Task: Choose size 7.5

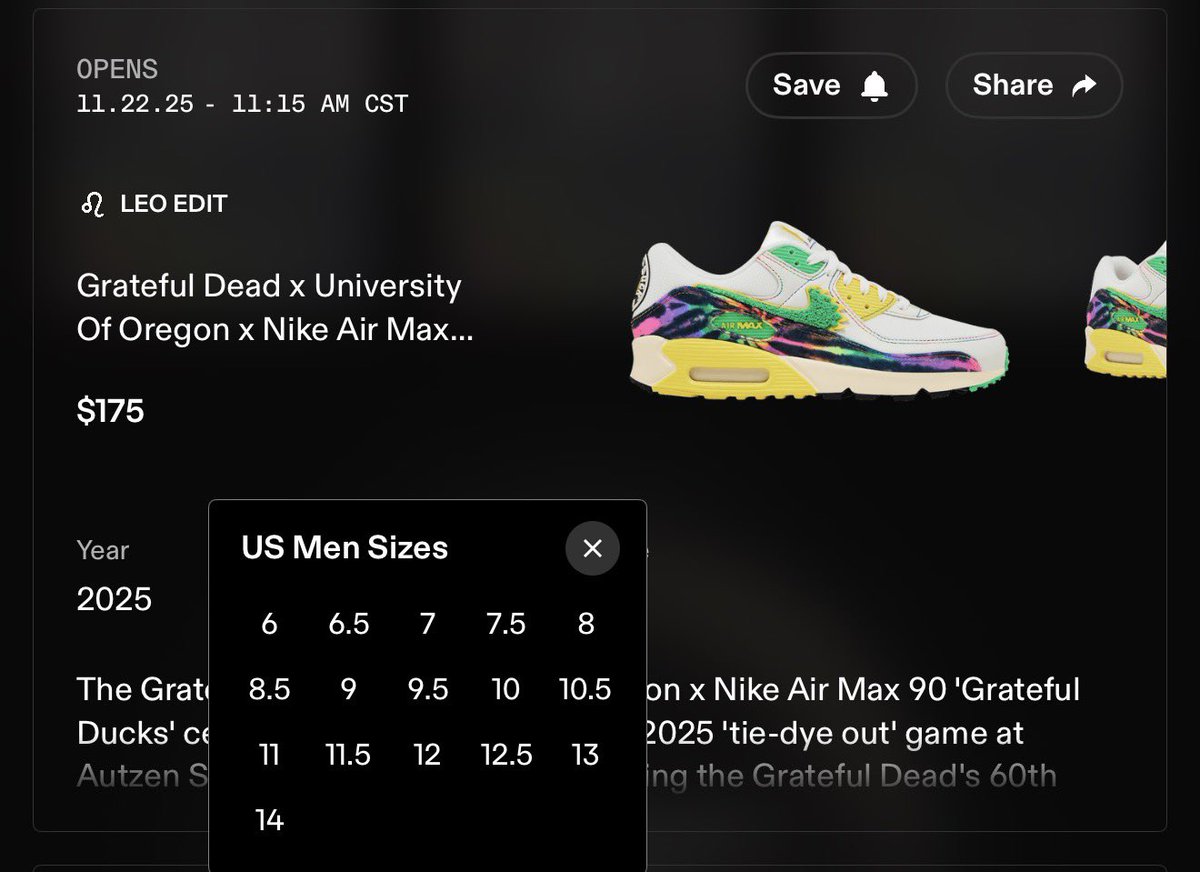Action: (506, 624)
